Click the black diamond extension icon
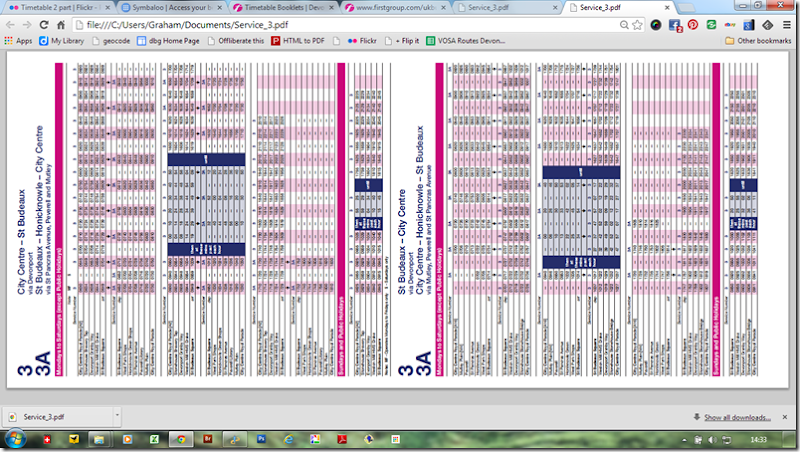The image size is (800, 452). [x=767, y=25]
